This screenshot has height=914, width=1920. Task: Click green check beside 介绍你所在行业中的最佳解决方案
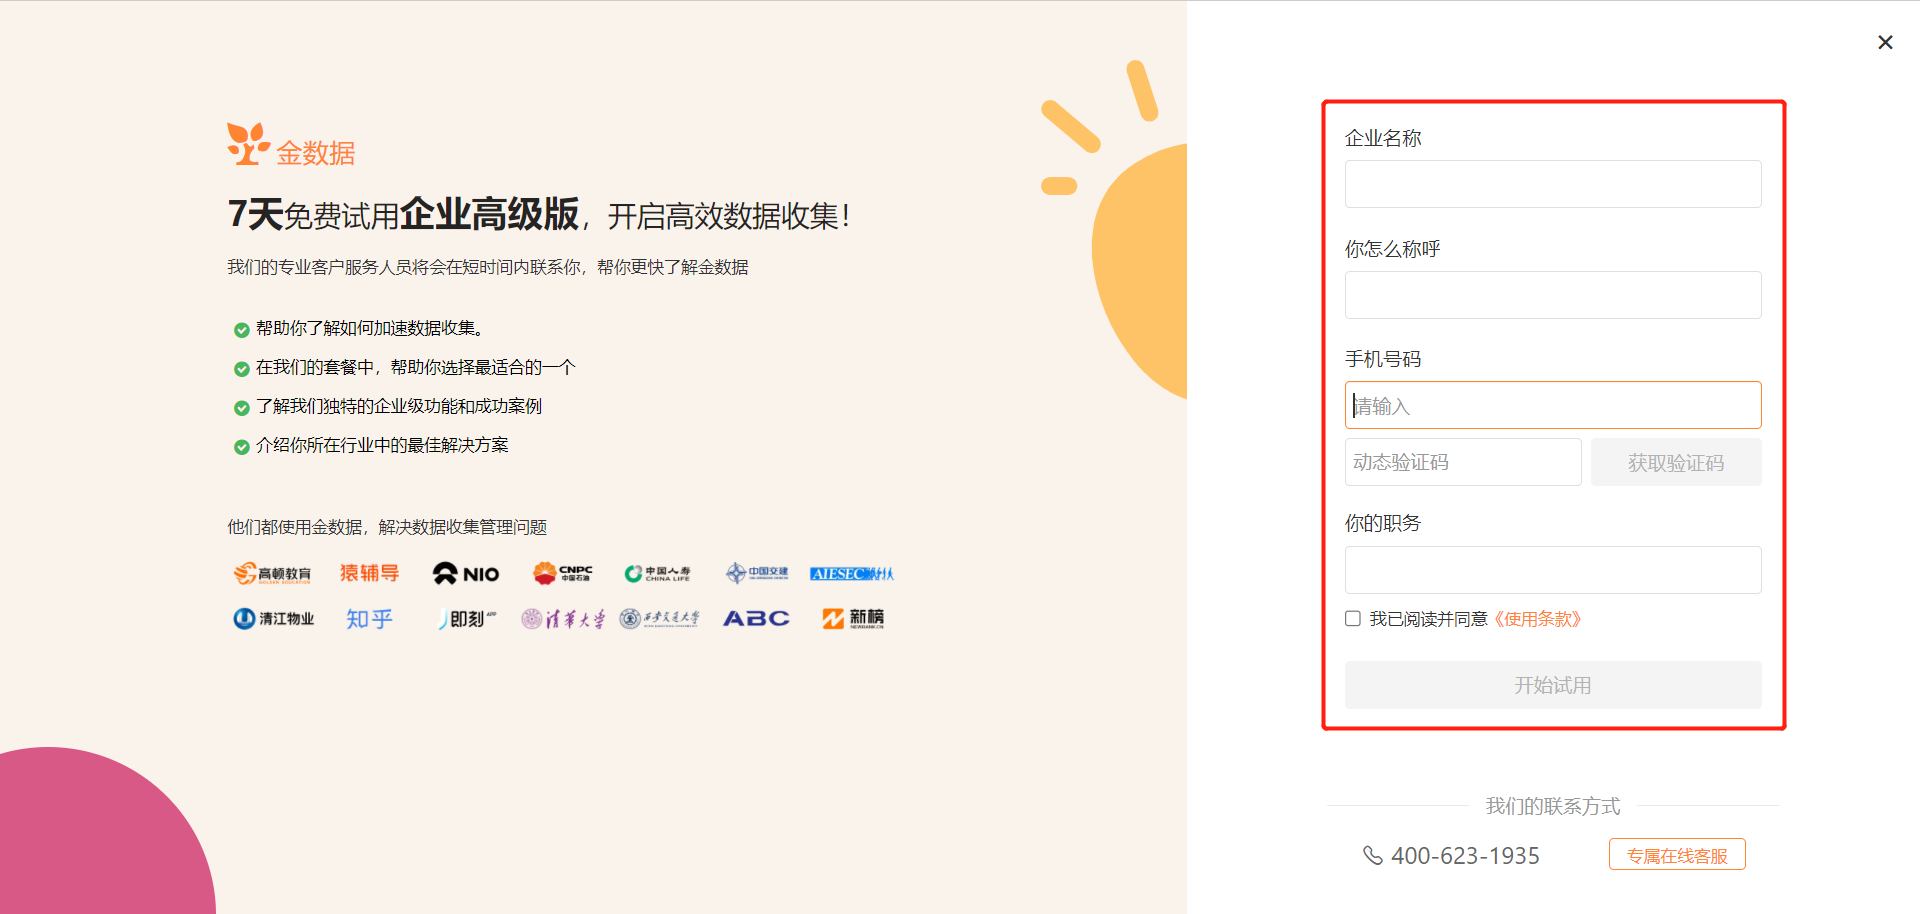pos(241,447)
